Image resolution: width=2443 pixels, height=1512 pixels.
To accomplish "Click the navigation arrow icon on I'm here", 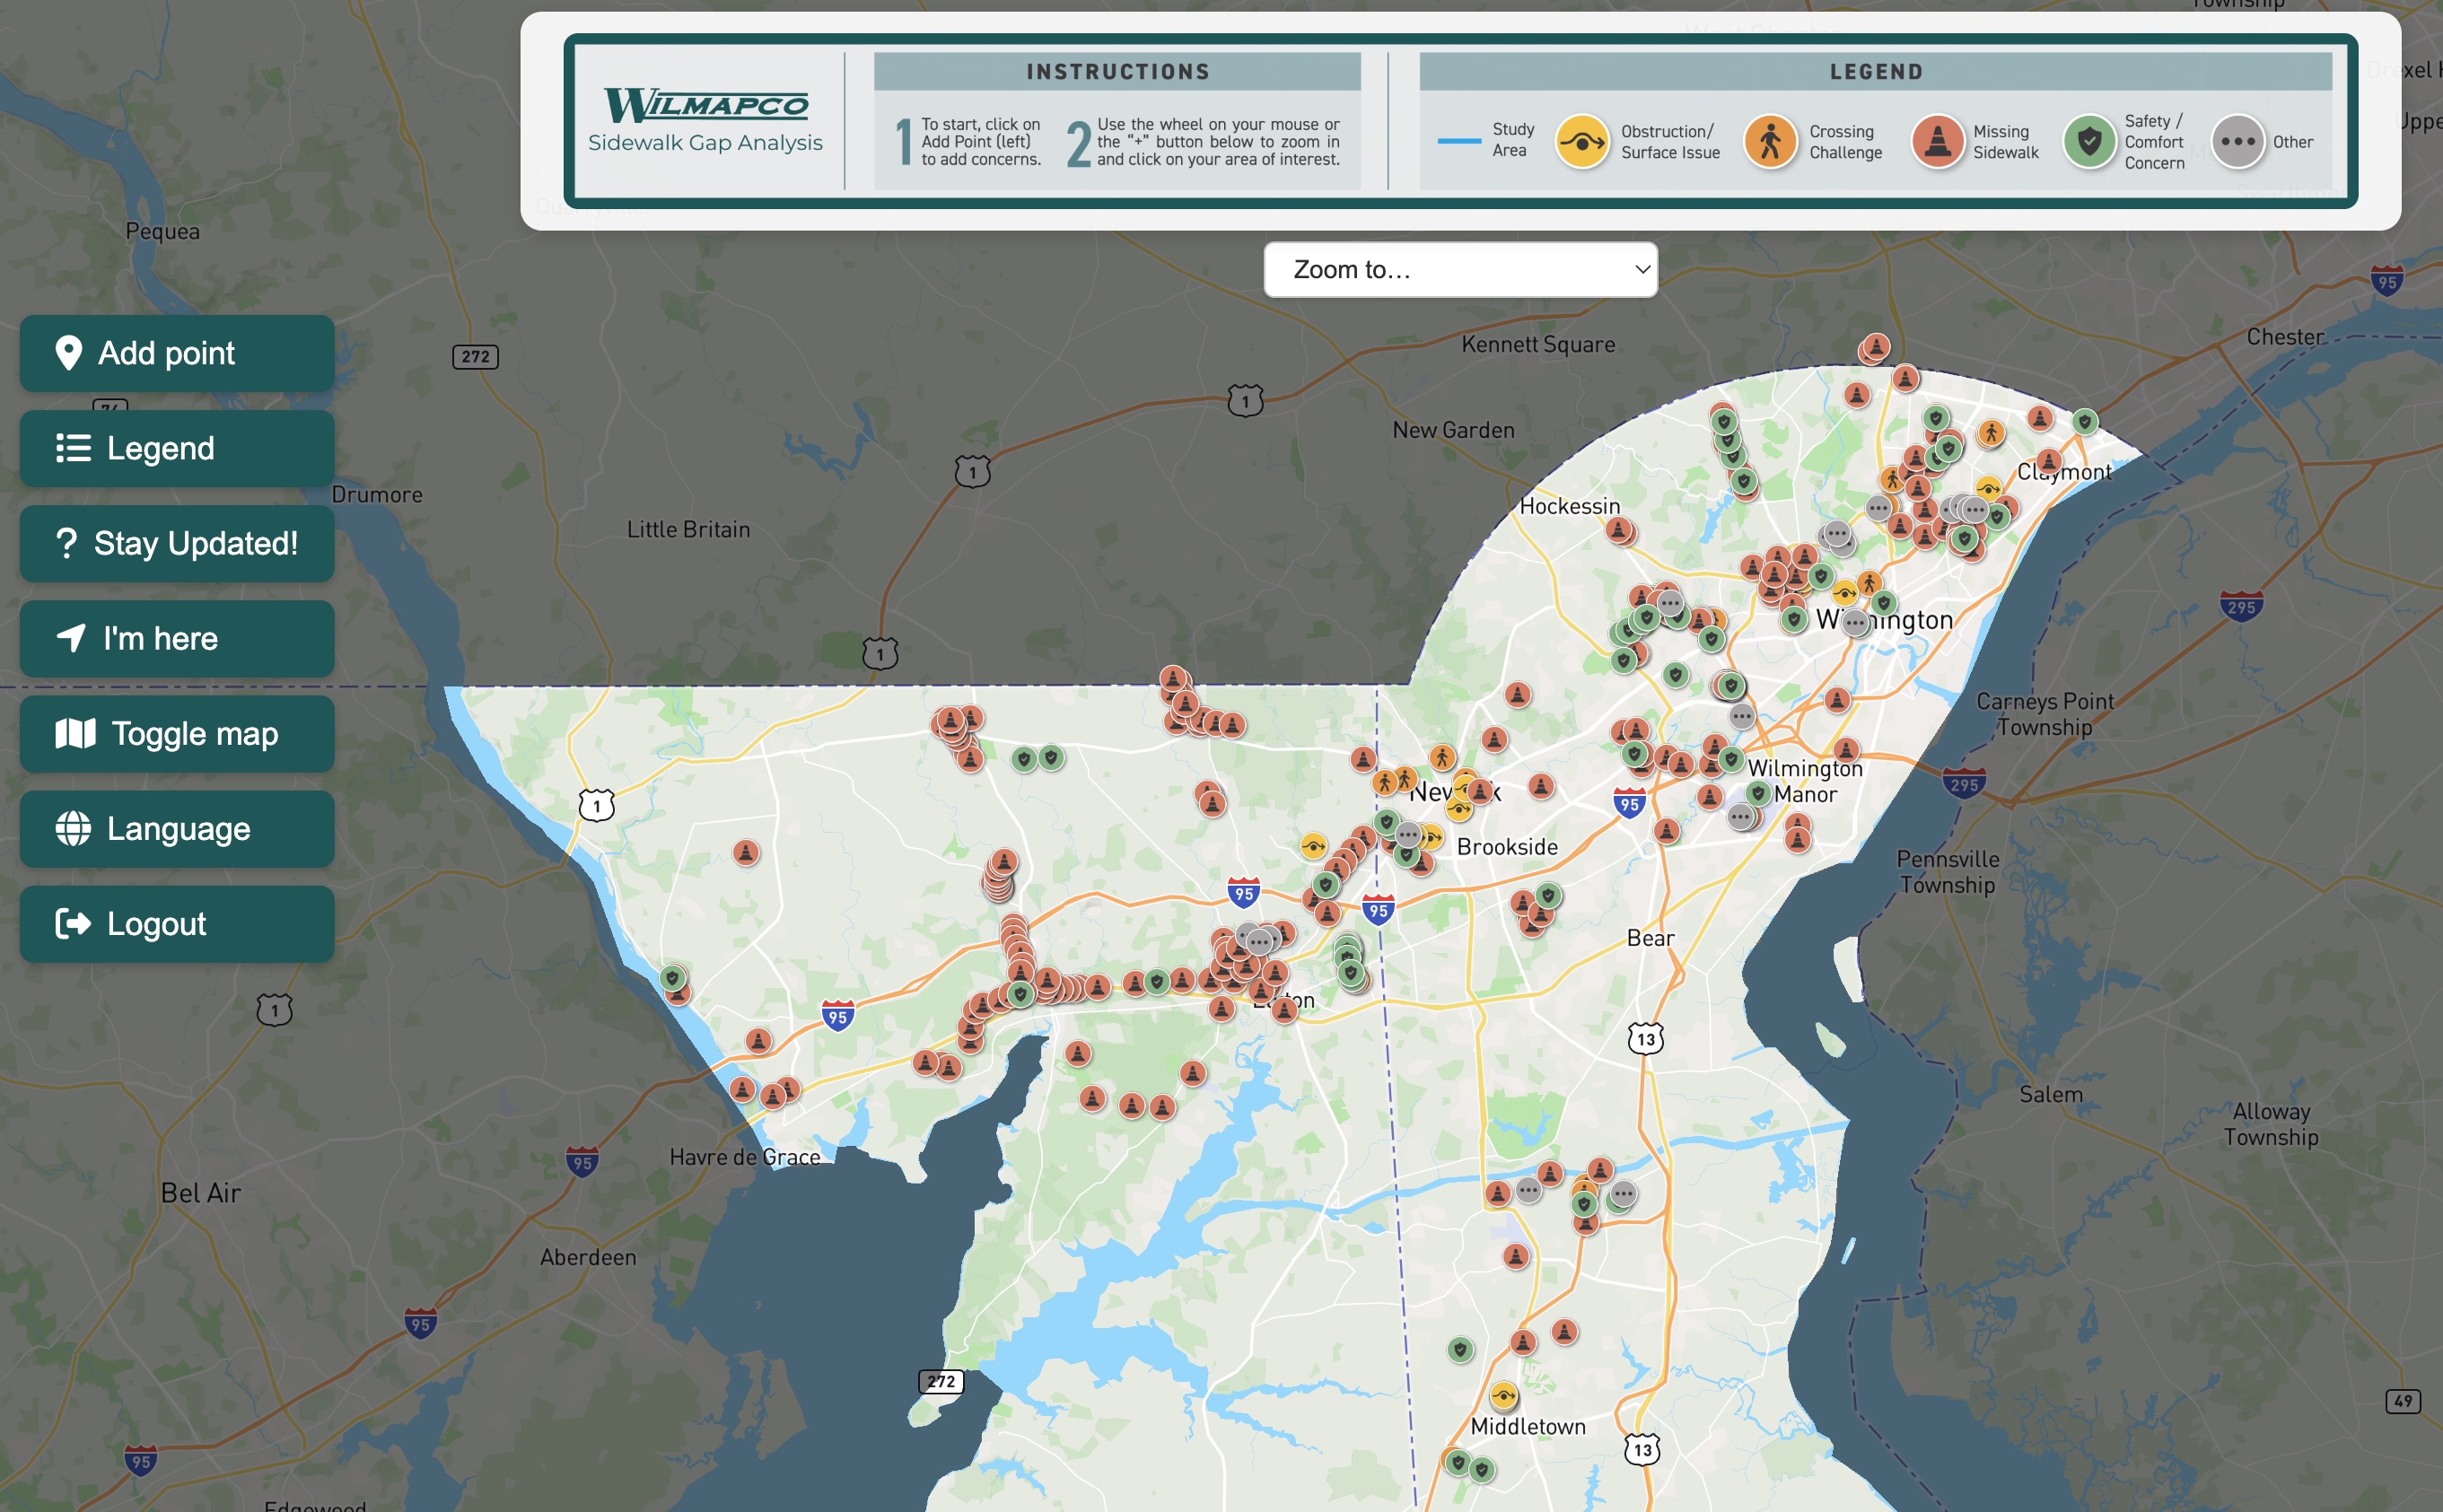I will (x=70, y=638).
